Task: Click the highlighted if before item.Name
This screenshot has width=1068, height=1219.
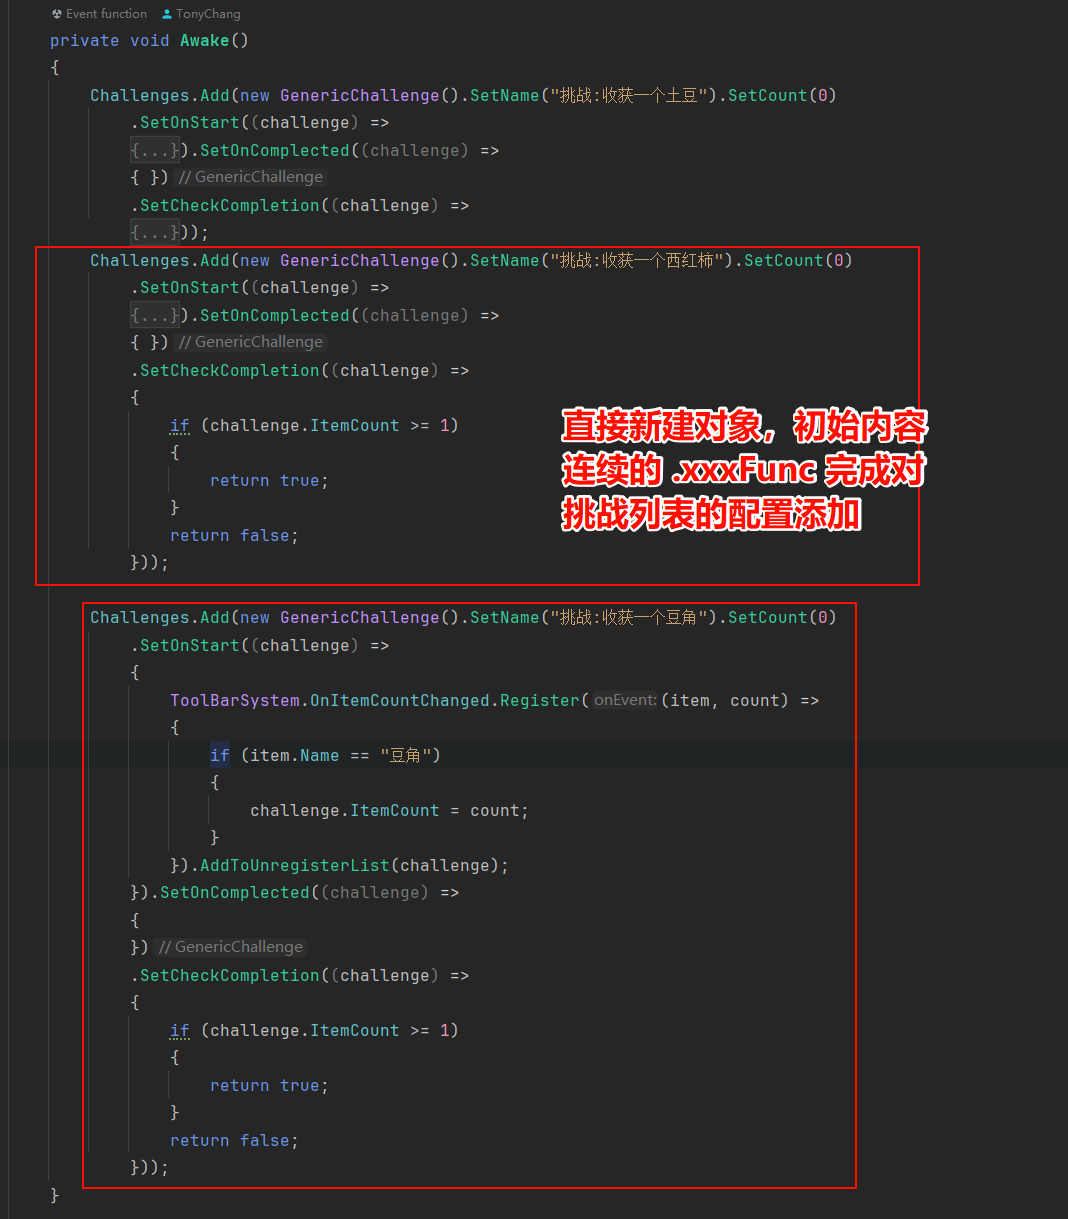Action: pyautogui.click(x=220, y=755)
